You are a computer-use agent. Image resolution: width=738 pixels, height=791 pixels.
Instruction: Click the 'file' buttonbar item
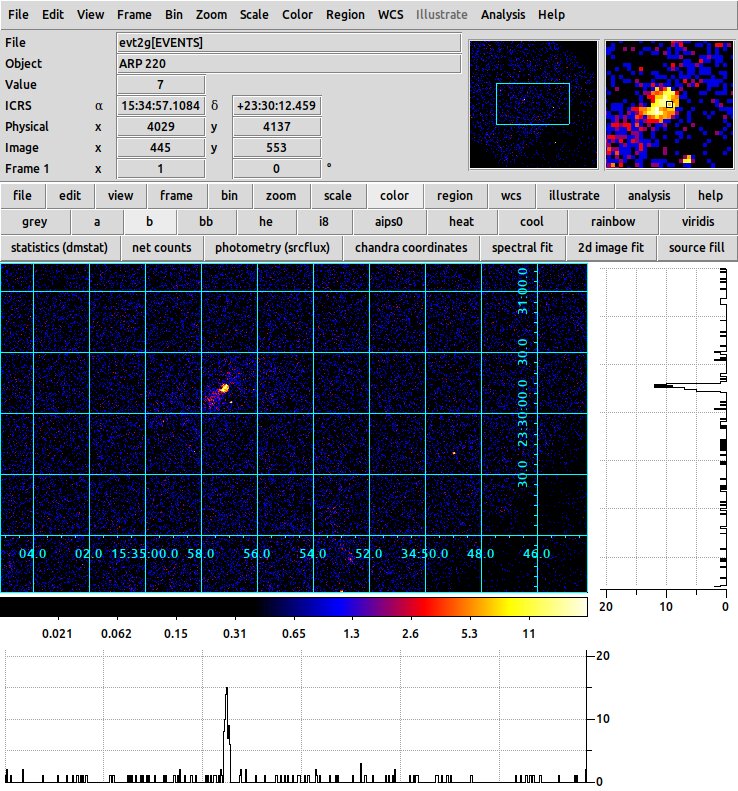(x=22, y=196)
